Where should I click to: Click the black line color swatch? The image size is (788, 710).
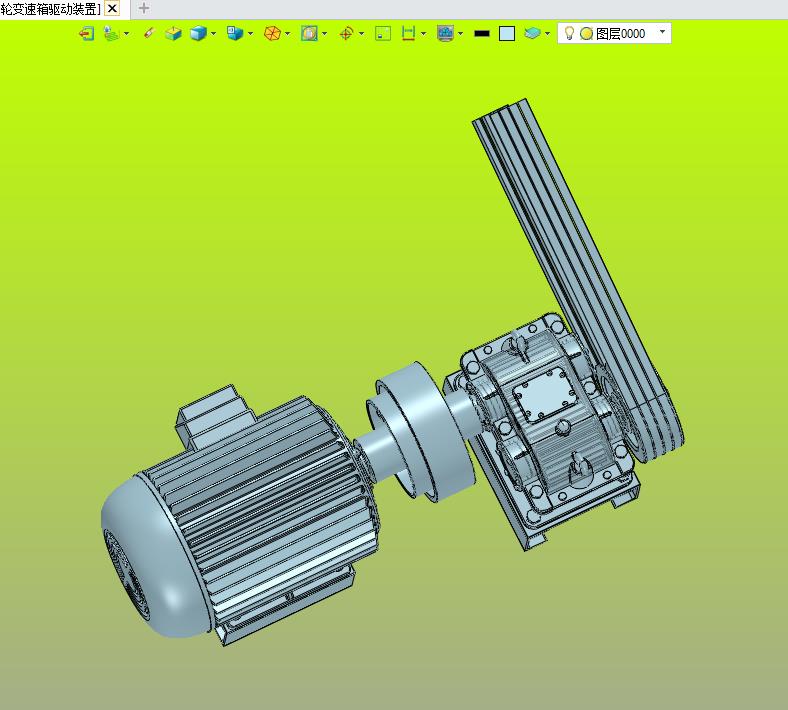pyautogui.click(x=482, y=34)
